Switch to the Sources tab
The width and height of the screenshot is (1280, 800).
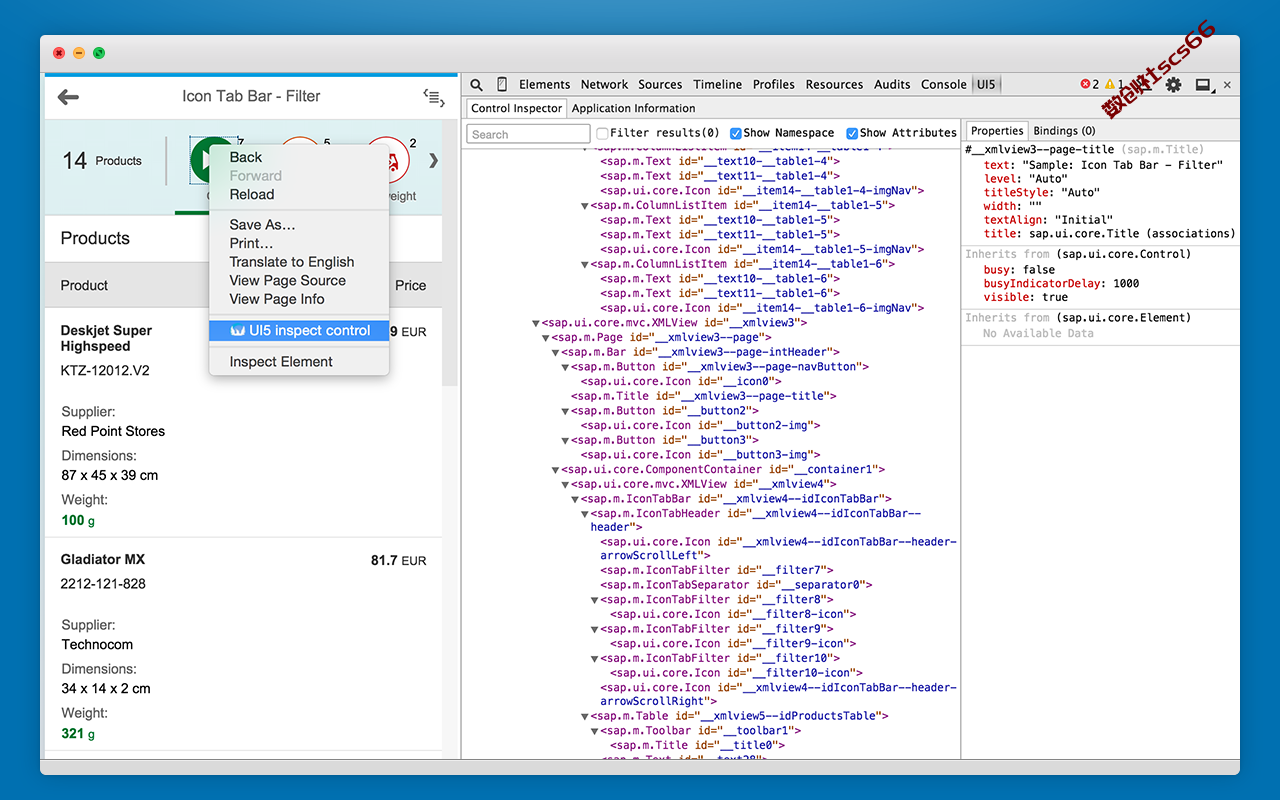[x=660, y=85]
